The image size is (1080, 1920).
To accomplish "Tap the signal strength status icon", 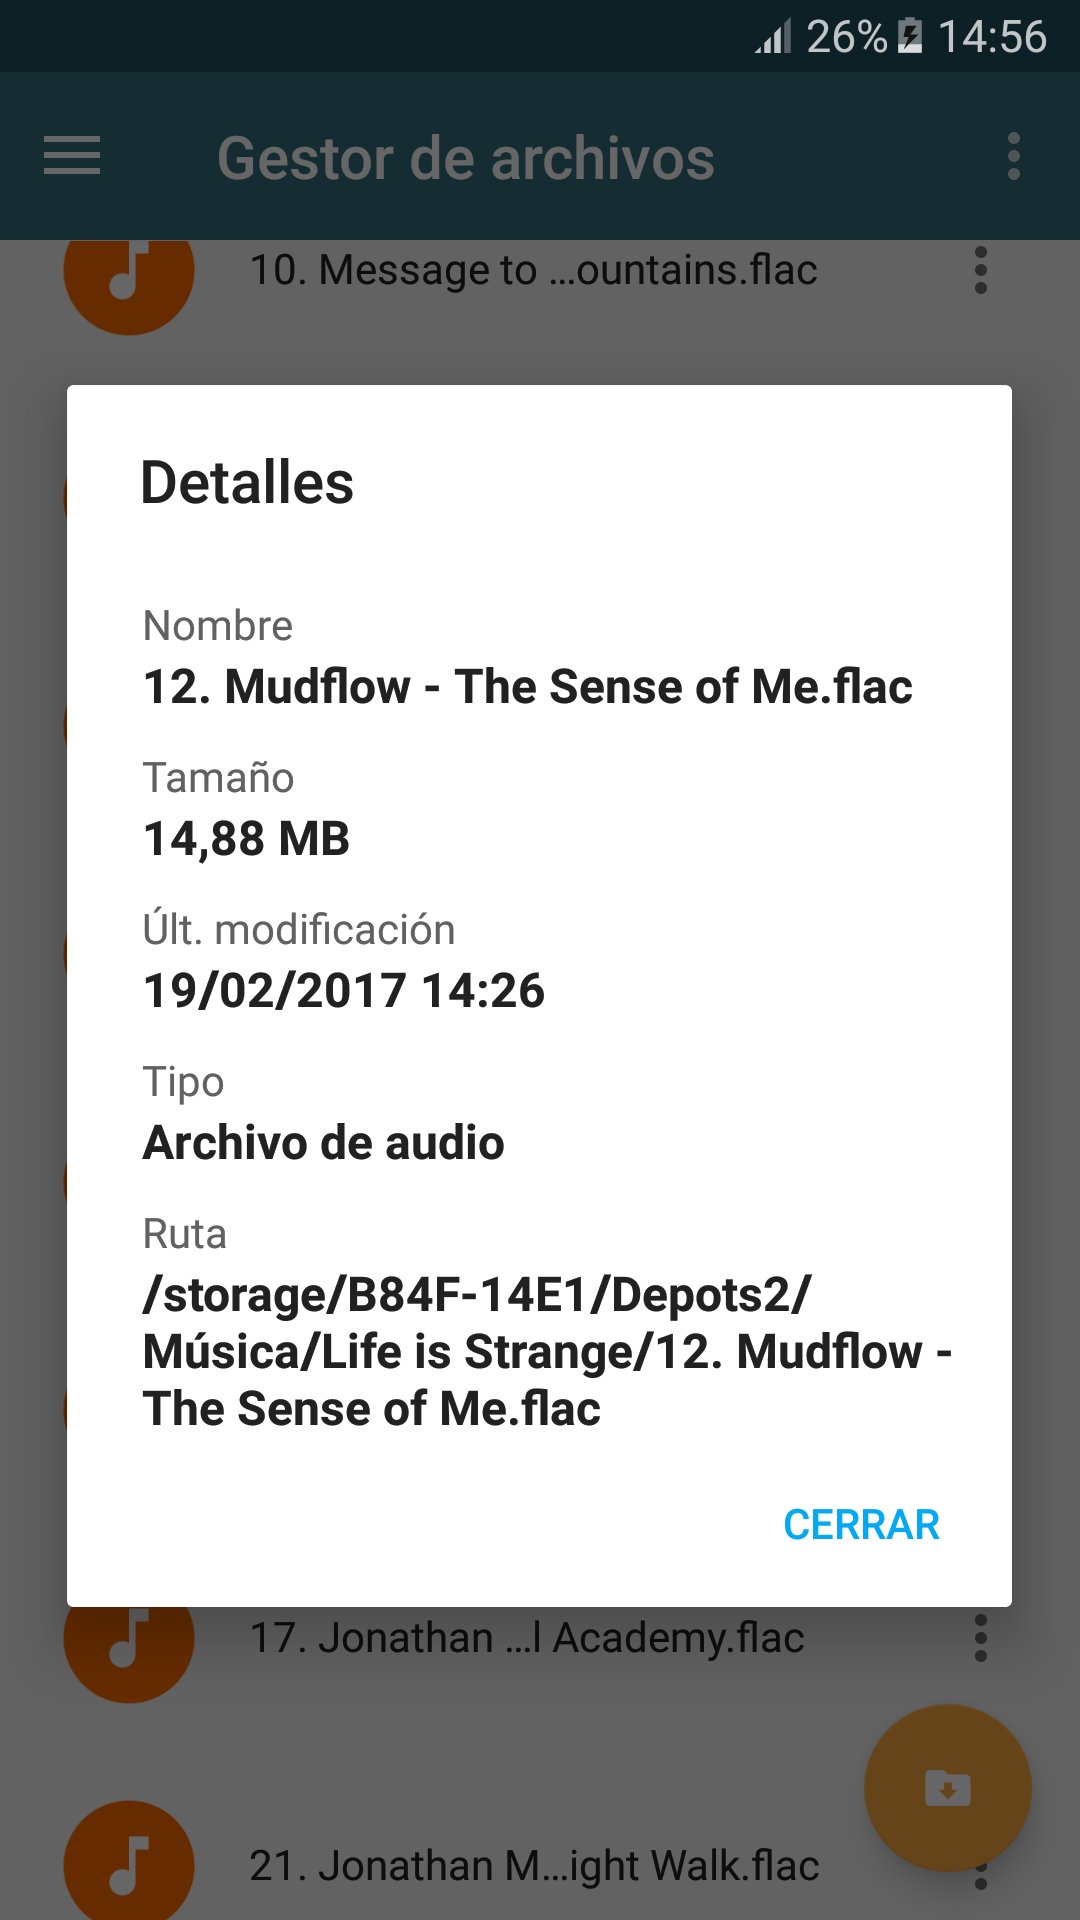I will pyautogui.click(x=773, y=37).
